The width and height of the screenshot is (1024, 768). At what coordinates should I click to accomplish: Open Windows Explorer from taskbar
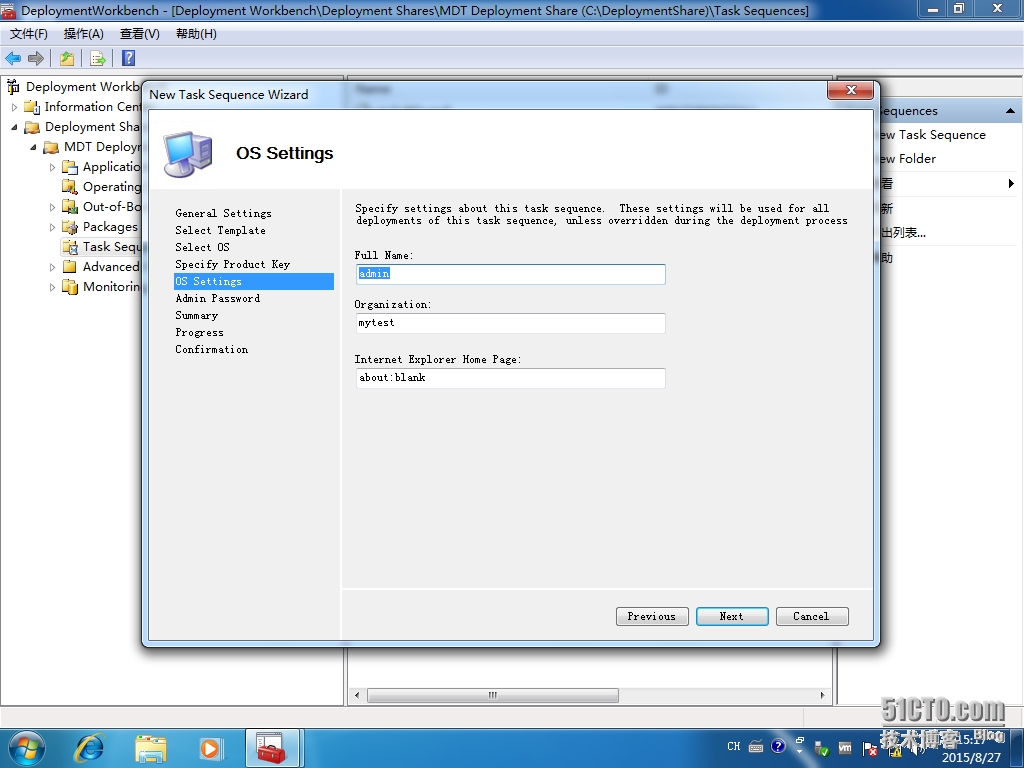pos(151,748)
